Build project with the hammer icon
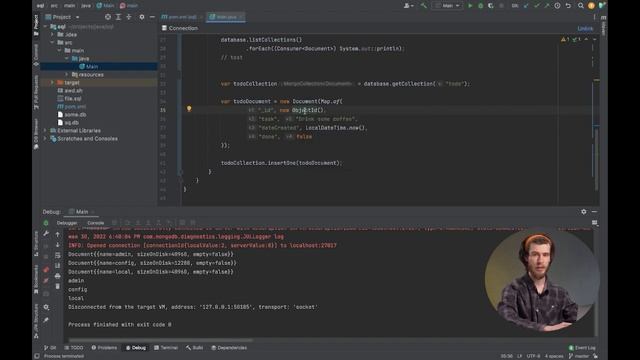Image resolution: width=640 pixels, height=360 pixels. (424, 6)
